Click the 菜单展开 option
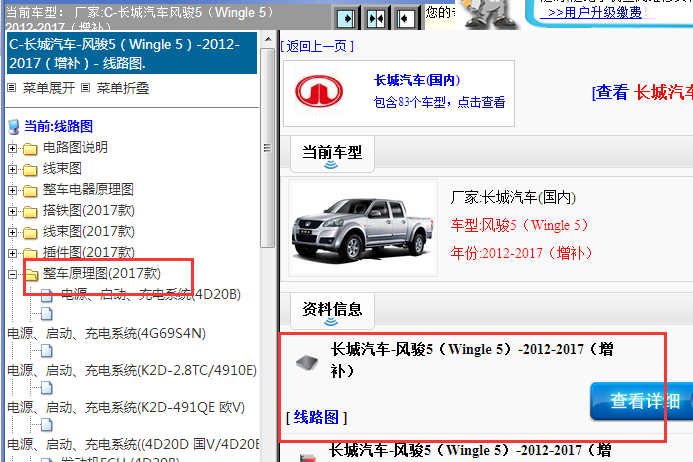 pos(49,88)
